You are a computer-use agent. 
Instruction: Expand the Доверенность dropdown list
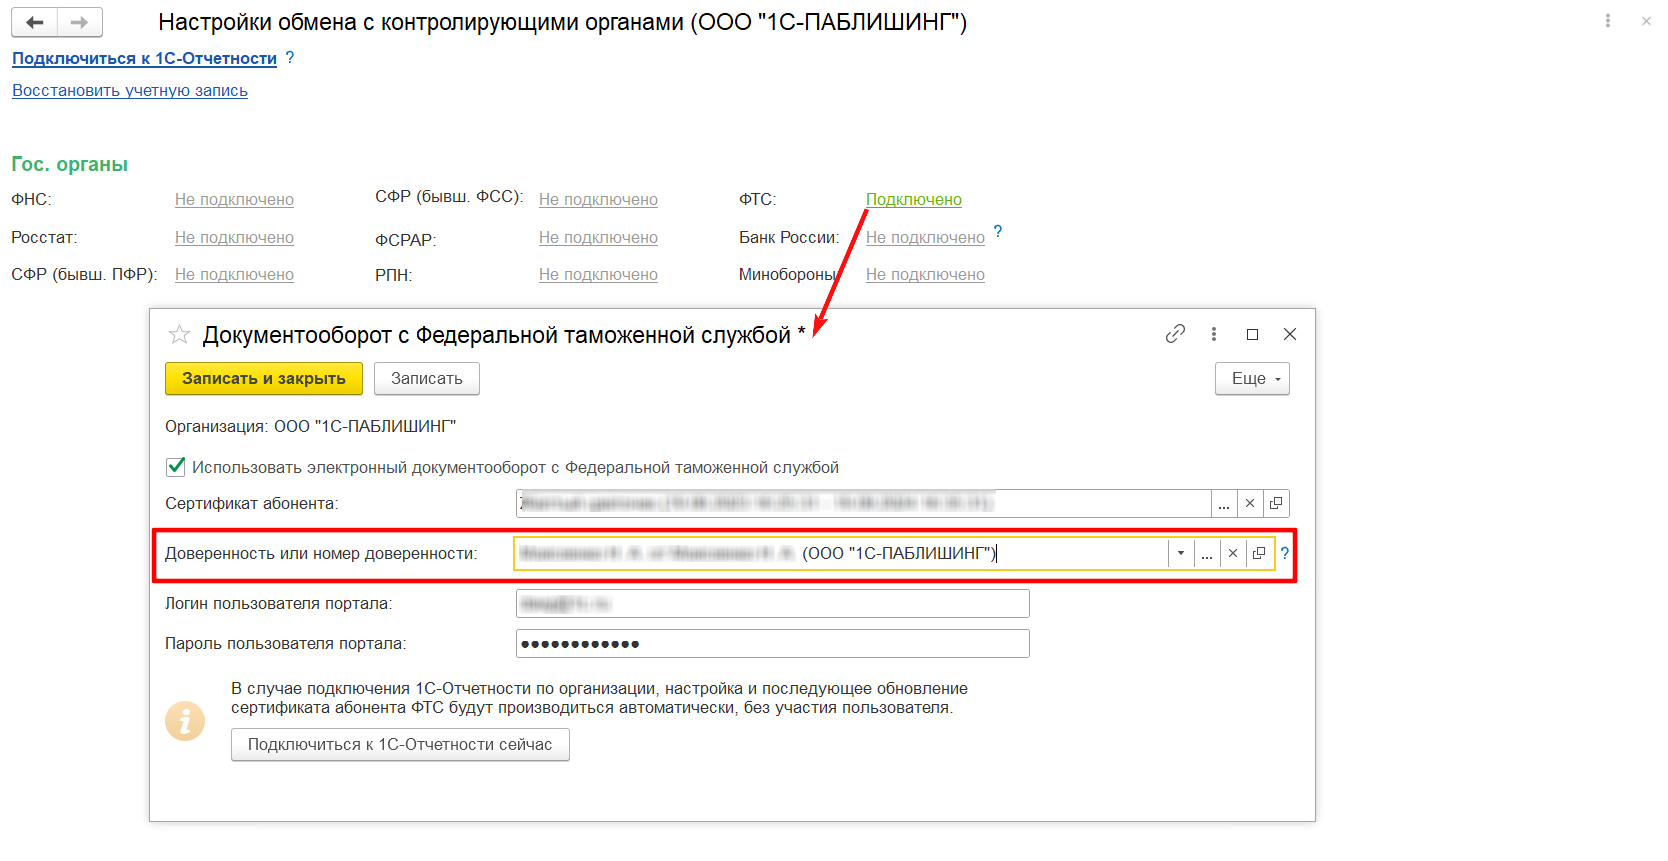pyautogui.click(x=1181, y=553)
